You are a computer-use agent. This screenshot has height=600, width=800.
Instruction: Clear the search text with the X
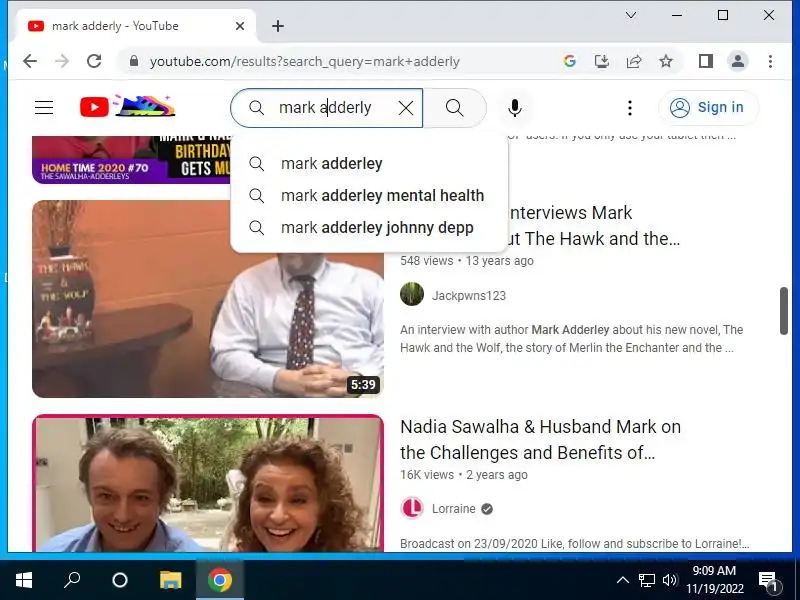406,108
